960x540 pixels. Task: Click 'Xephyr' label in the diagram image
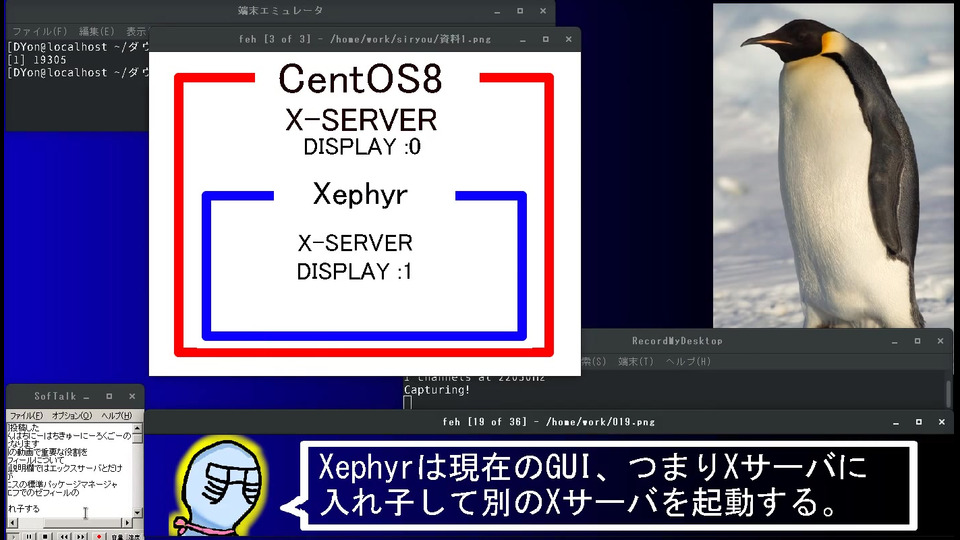(x=360, y=195)
